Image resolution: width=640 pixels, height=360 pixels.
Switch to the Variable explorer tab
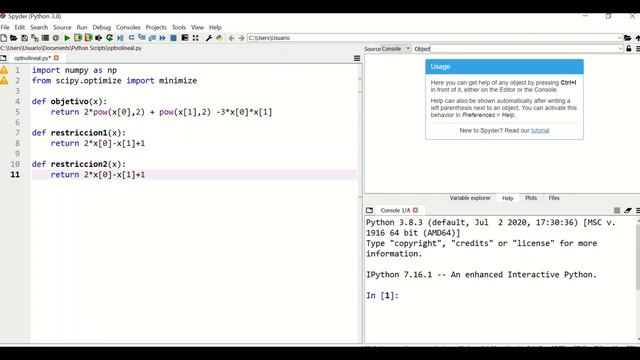[470, 198]
